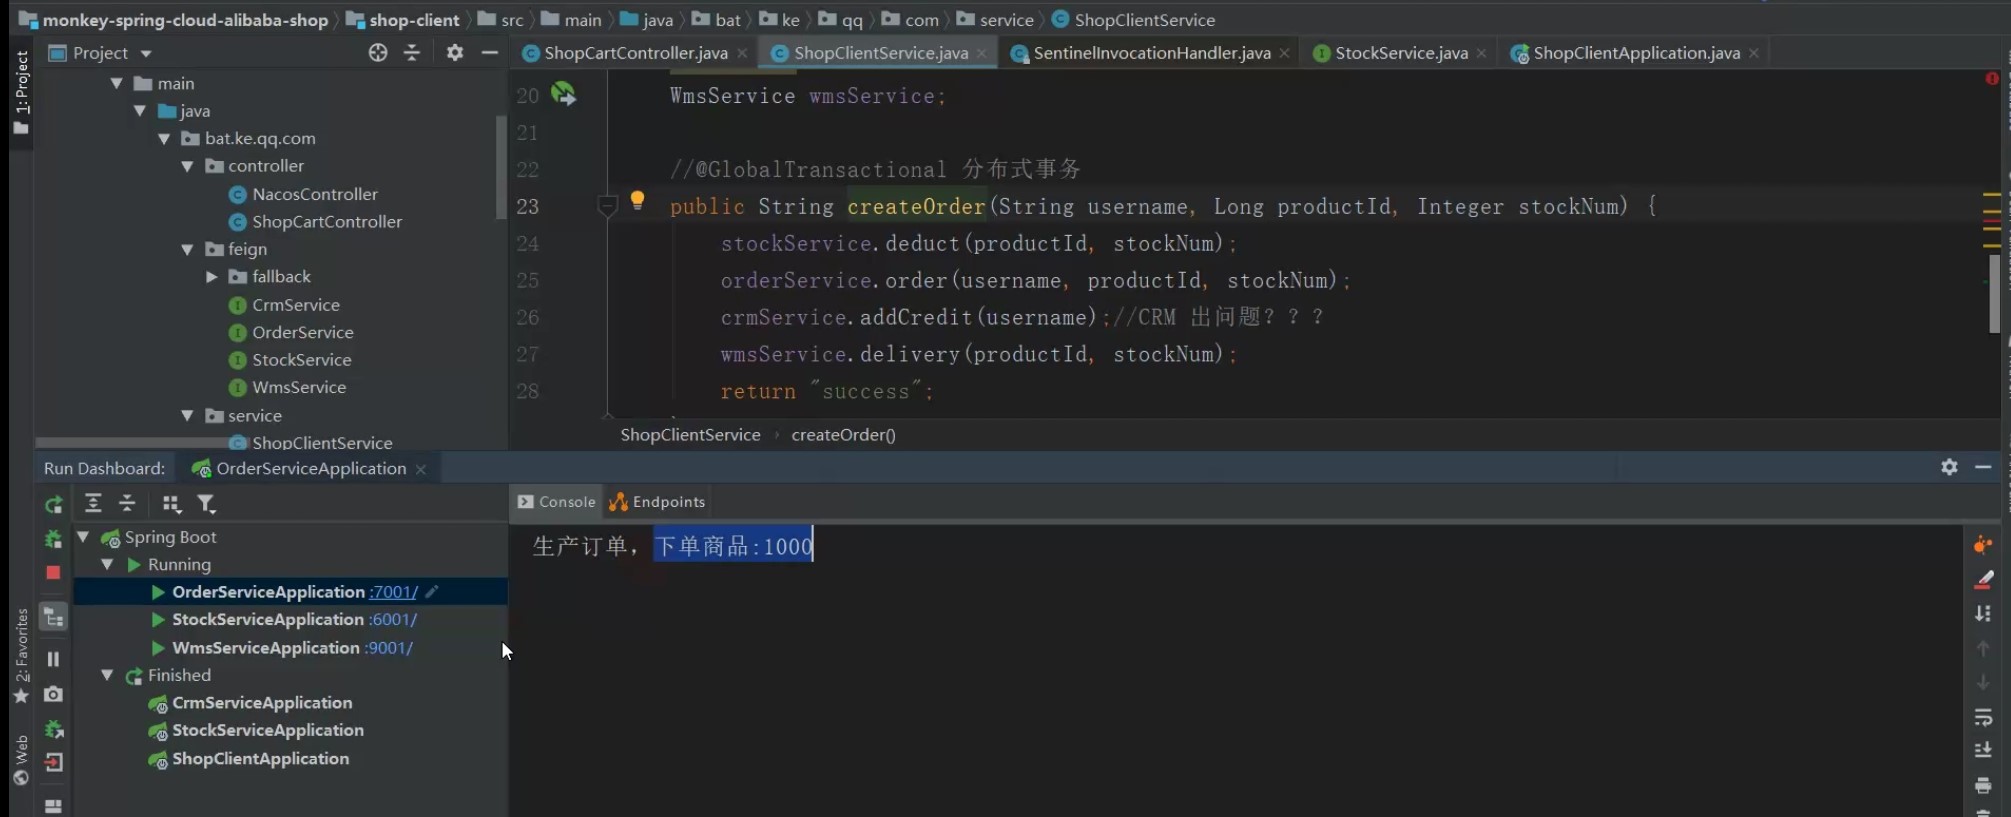
Task: Open the Favorites tool window stripe
Action: pos(21,655)
